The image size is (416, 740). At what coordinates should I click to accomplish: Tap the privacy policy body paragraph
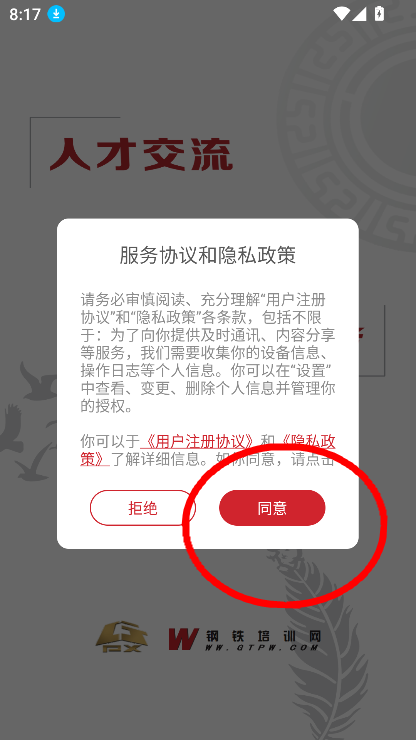coord(208,353)
